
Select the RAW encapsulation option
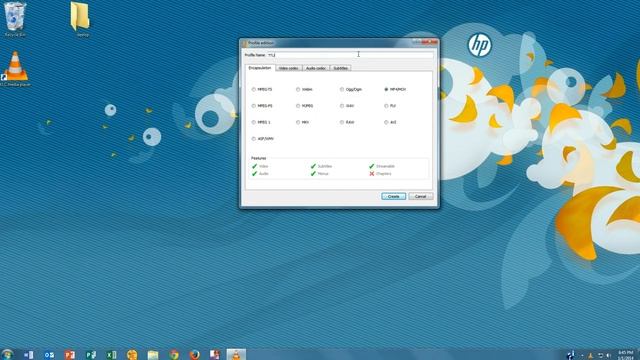[x=347, y=122]
